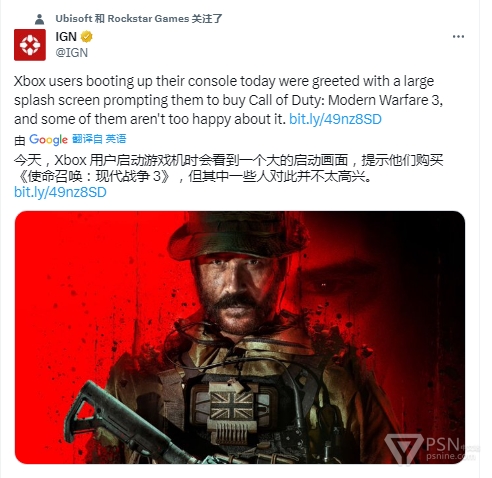Open the bit.ly/49nz8SD link in the English text

(x=335, y=119)
